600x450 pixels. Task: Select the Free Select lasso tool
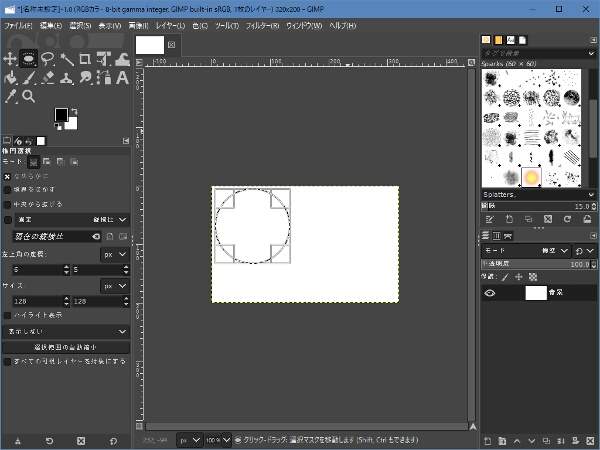pos(47,59)
